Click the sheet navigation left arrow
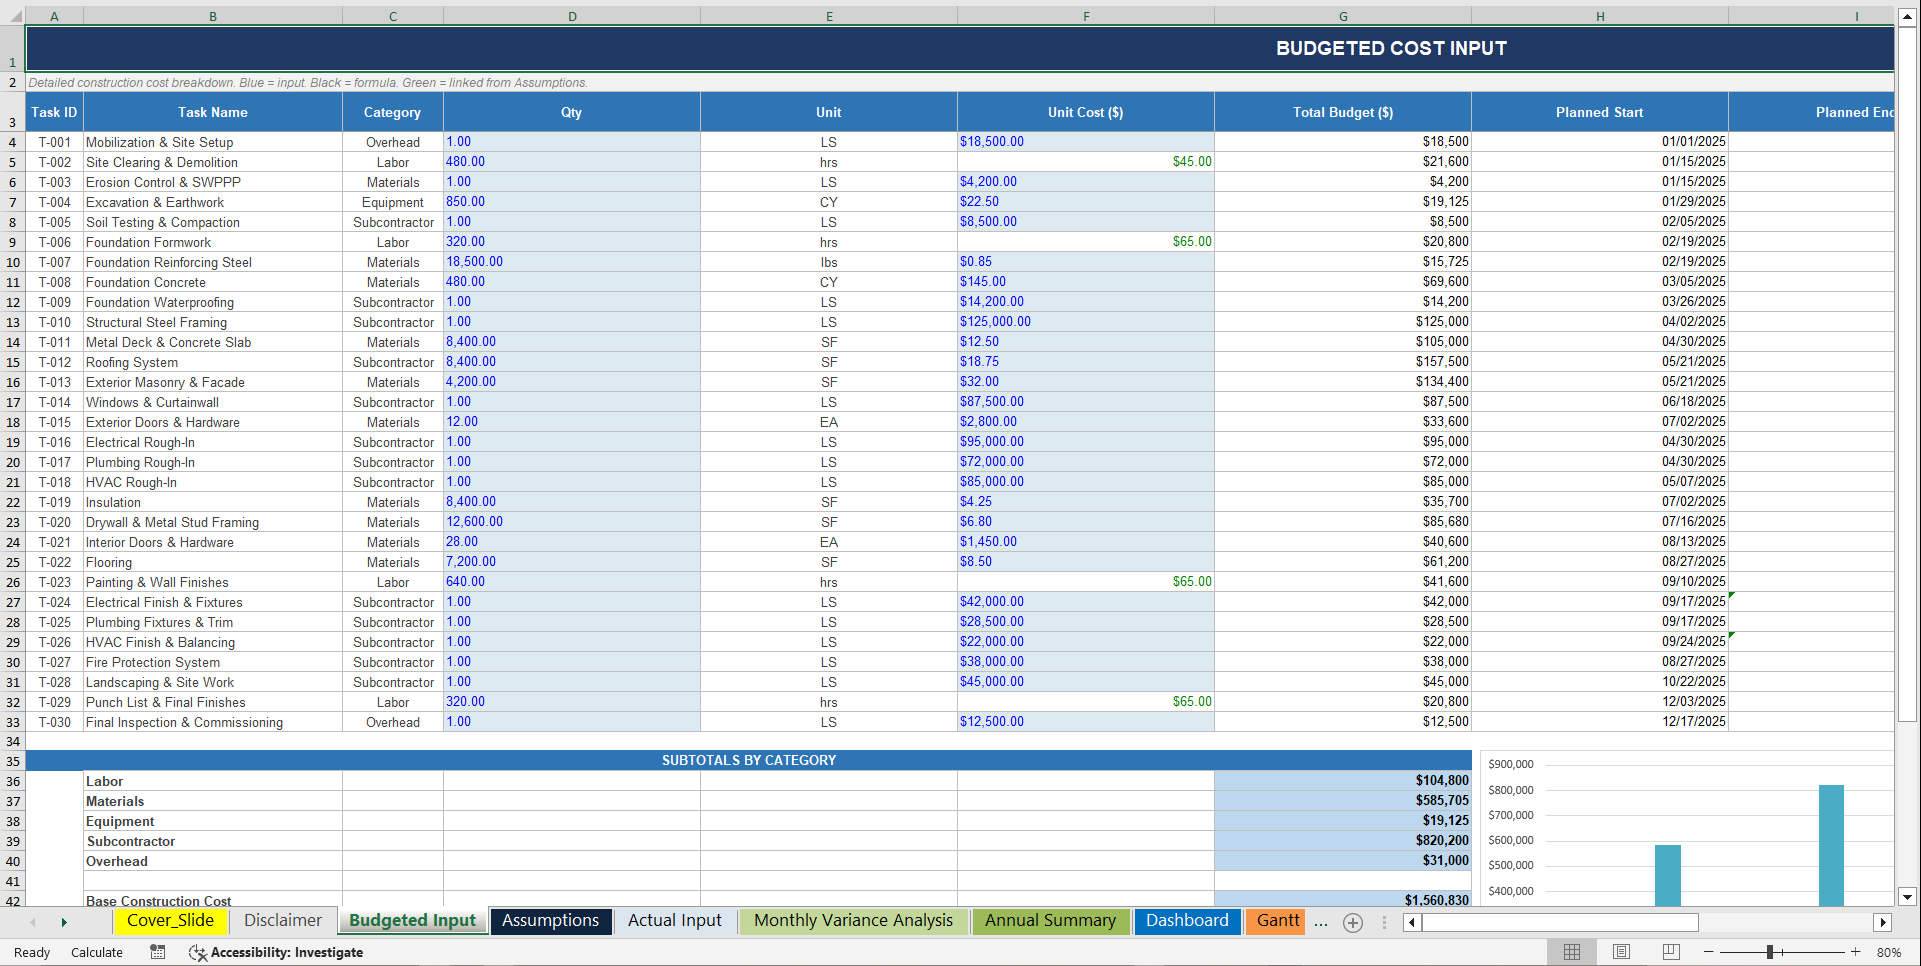1921x966 pixels. click(x=31, y=922)
